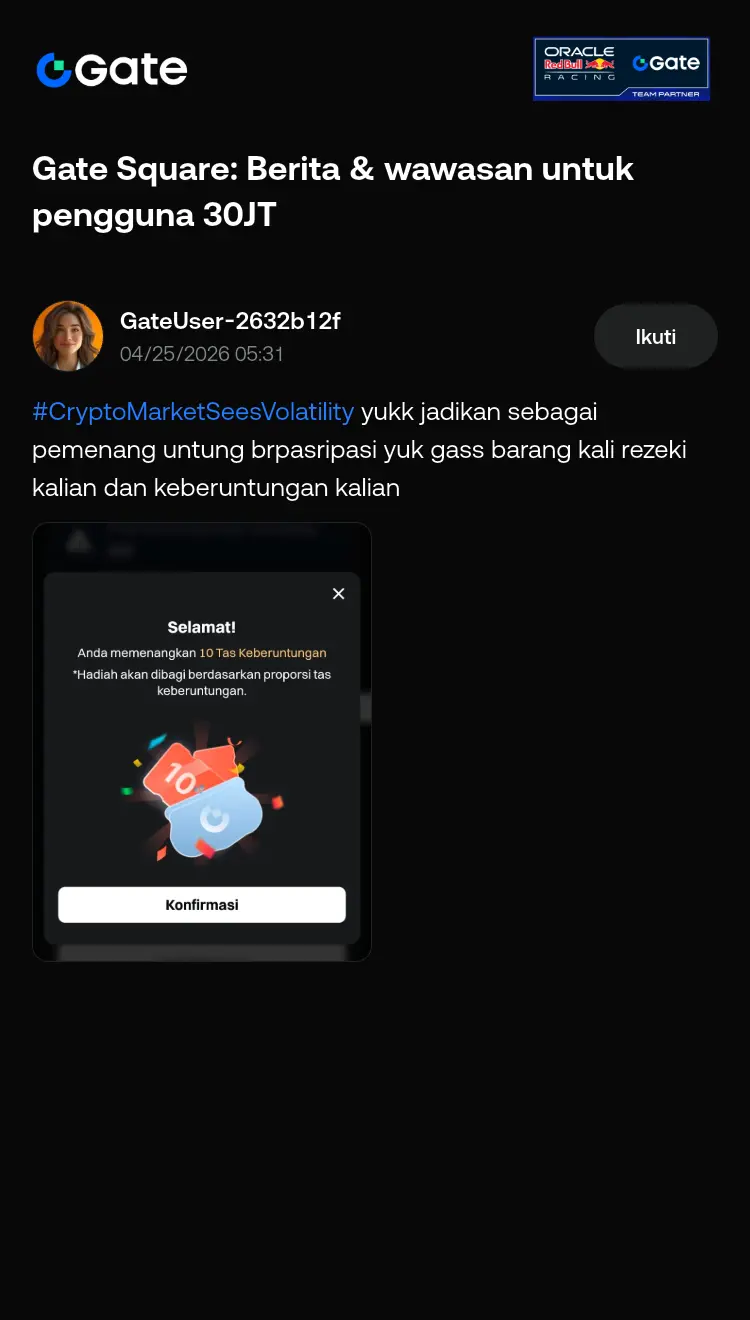Open the attached post image
Image resolution: width=750 pixels, height=1320 pixels.
tap(202, 742)
